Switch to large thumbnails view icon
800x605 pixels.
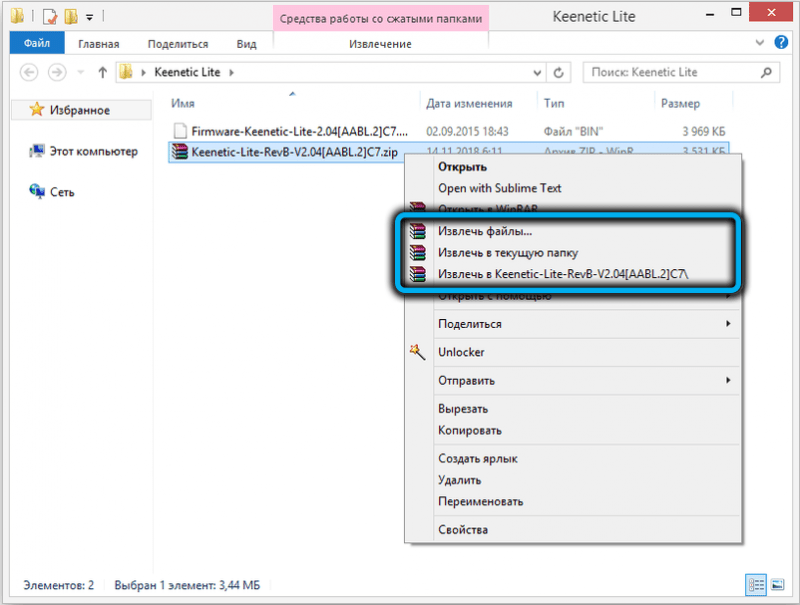778,585
